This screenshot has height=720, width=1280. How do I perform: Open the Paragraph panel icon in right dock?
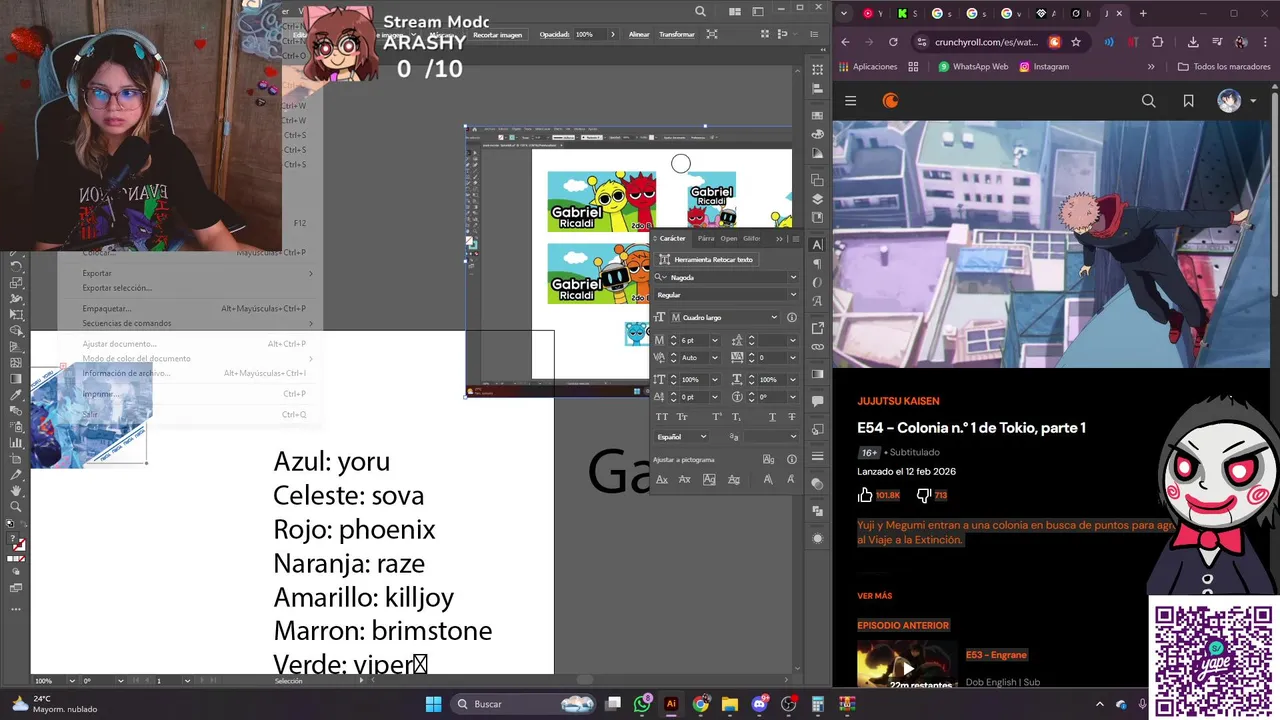(817, 264)
